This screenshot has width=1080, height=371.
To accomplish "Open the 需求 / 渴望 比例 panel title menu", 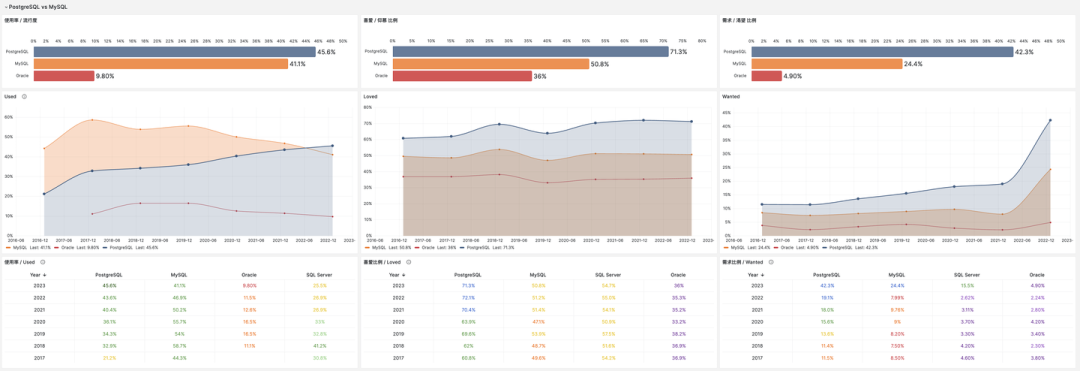I will [740, 21].
